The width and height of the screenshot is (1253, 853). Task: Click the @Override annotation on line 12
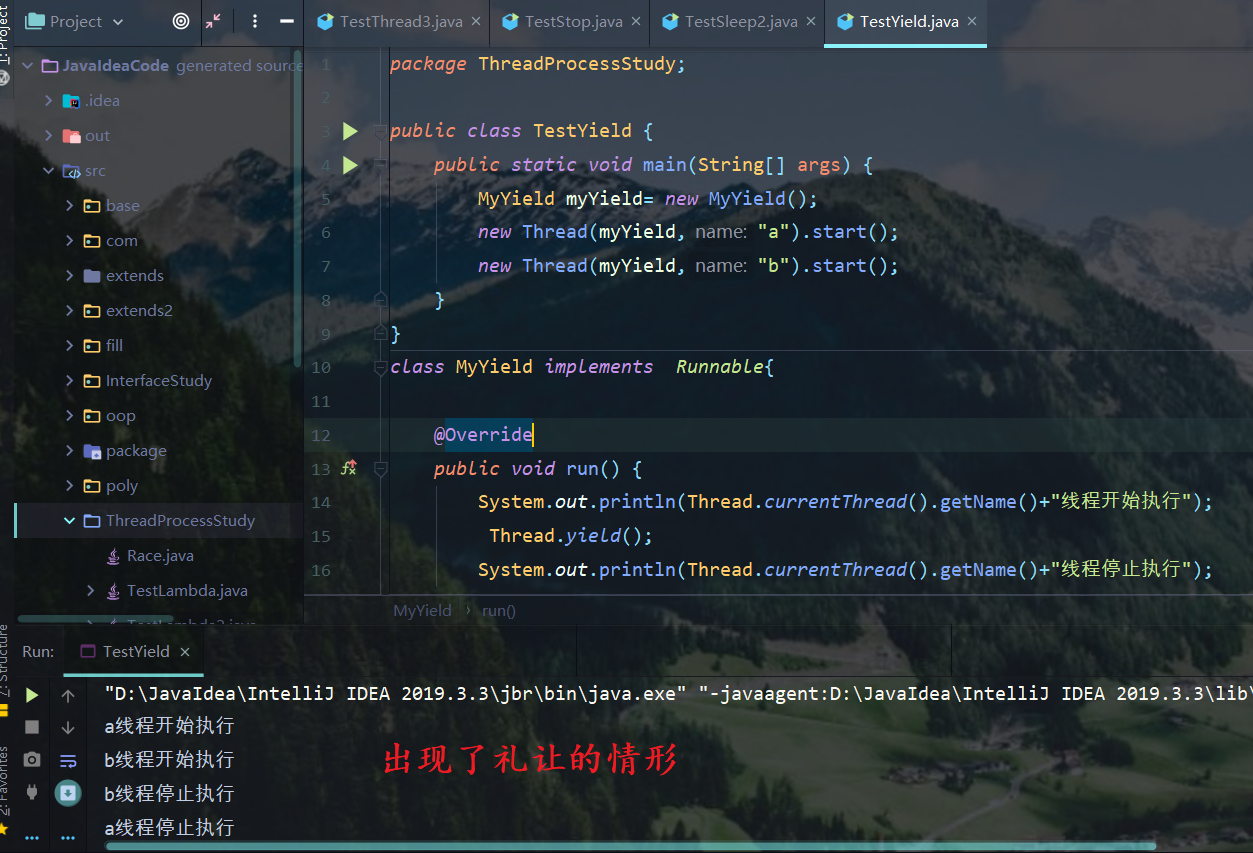pyautogui.click(x=483, y=435)
